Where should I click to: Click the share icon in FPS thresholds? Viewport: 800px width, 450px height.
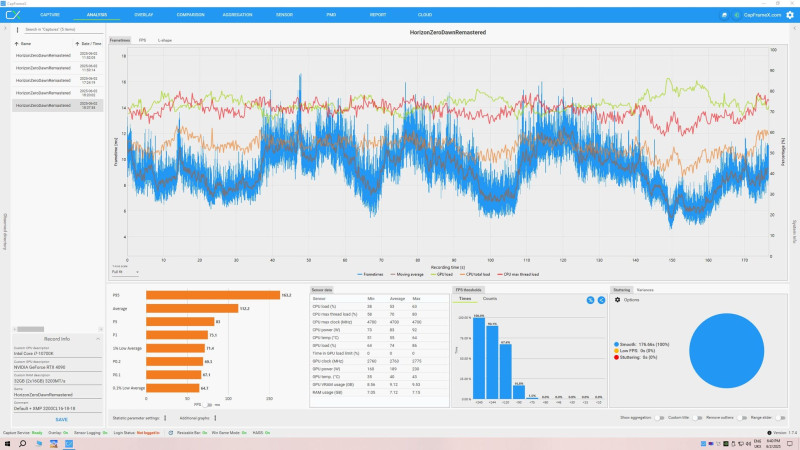(602, 300)
